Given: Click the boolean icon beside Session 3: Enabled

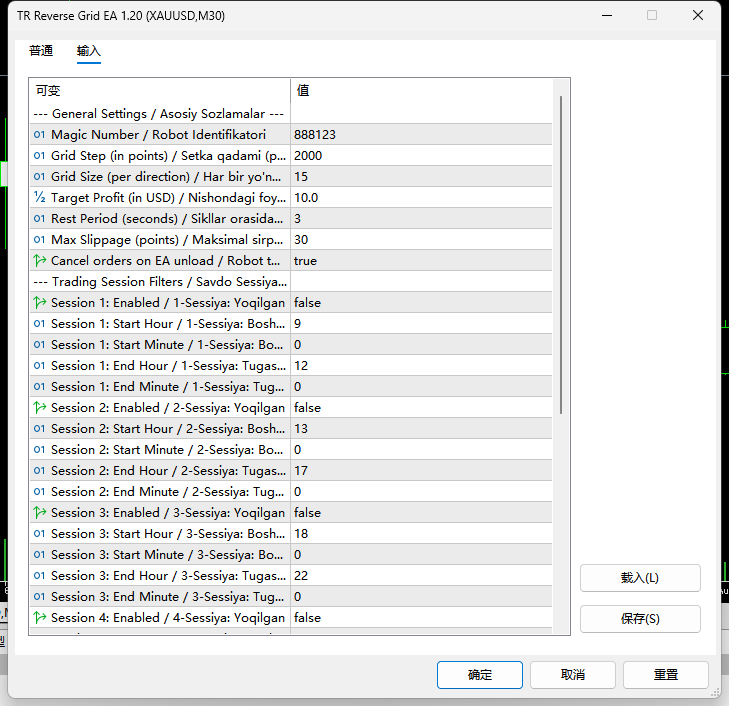Looking at the screenshot, I should [40, 513].
